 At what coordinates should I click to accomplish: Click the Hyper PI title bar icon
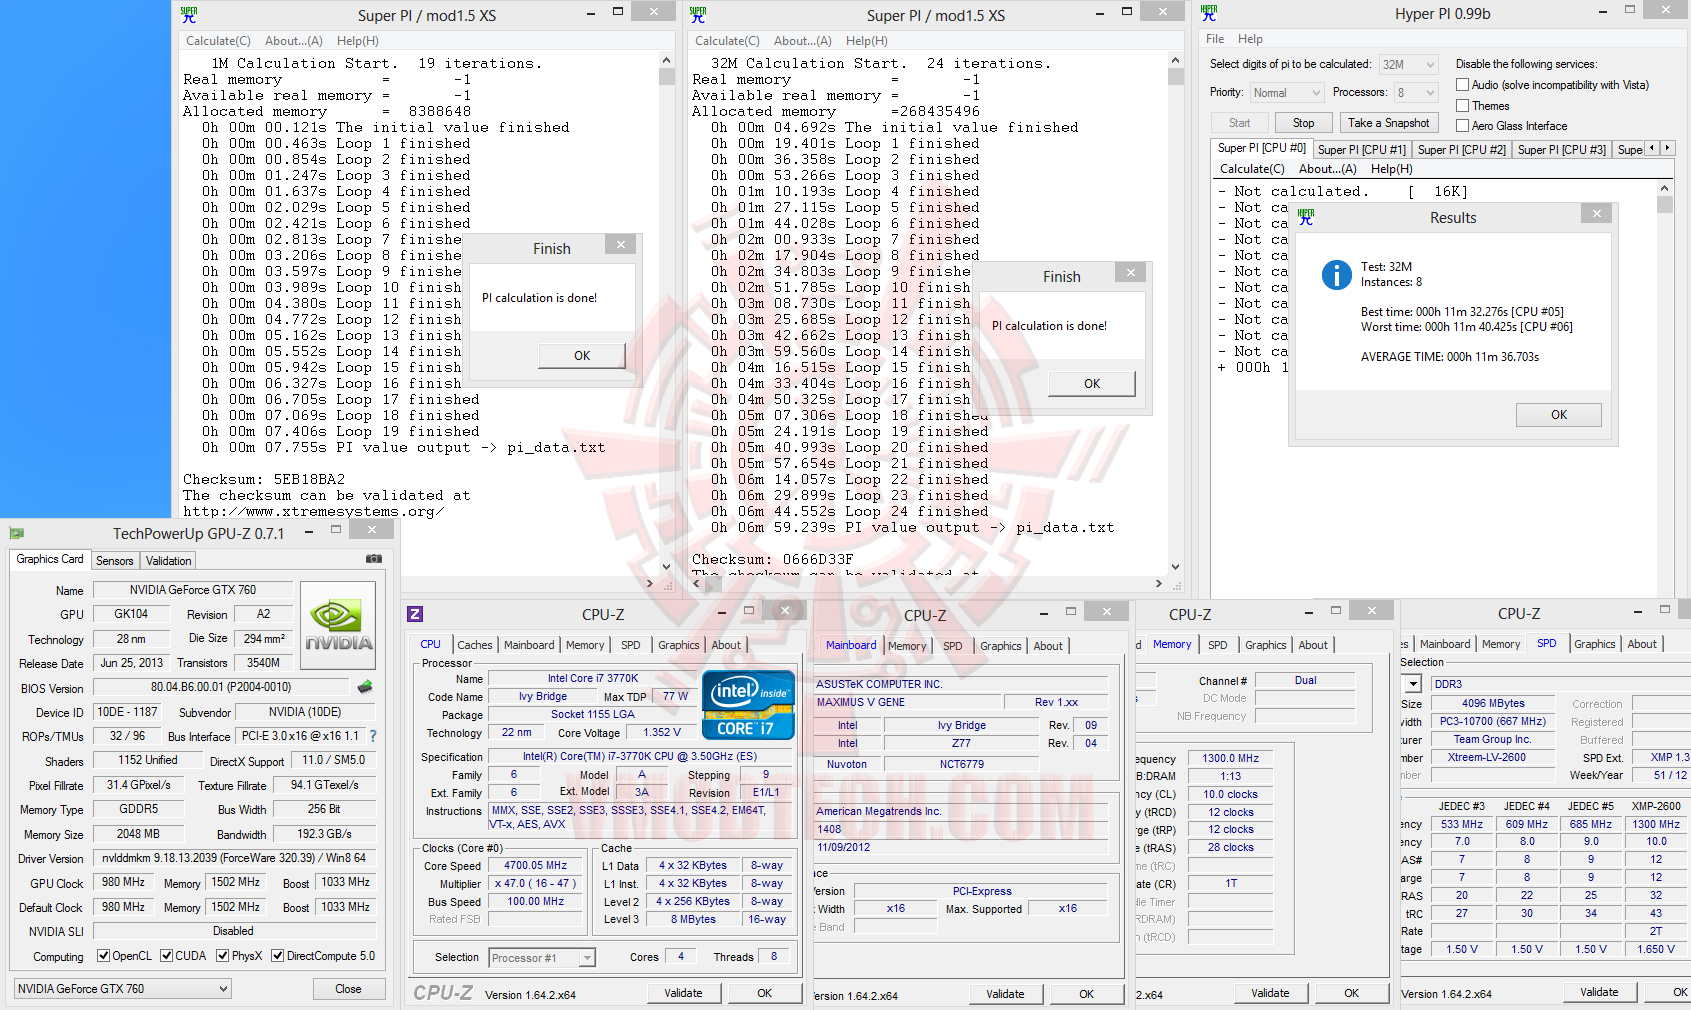tap(1209, 14)
